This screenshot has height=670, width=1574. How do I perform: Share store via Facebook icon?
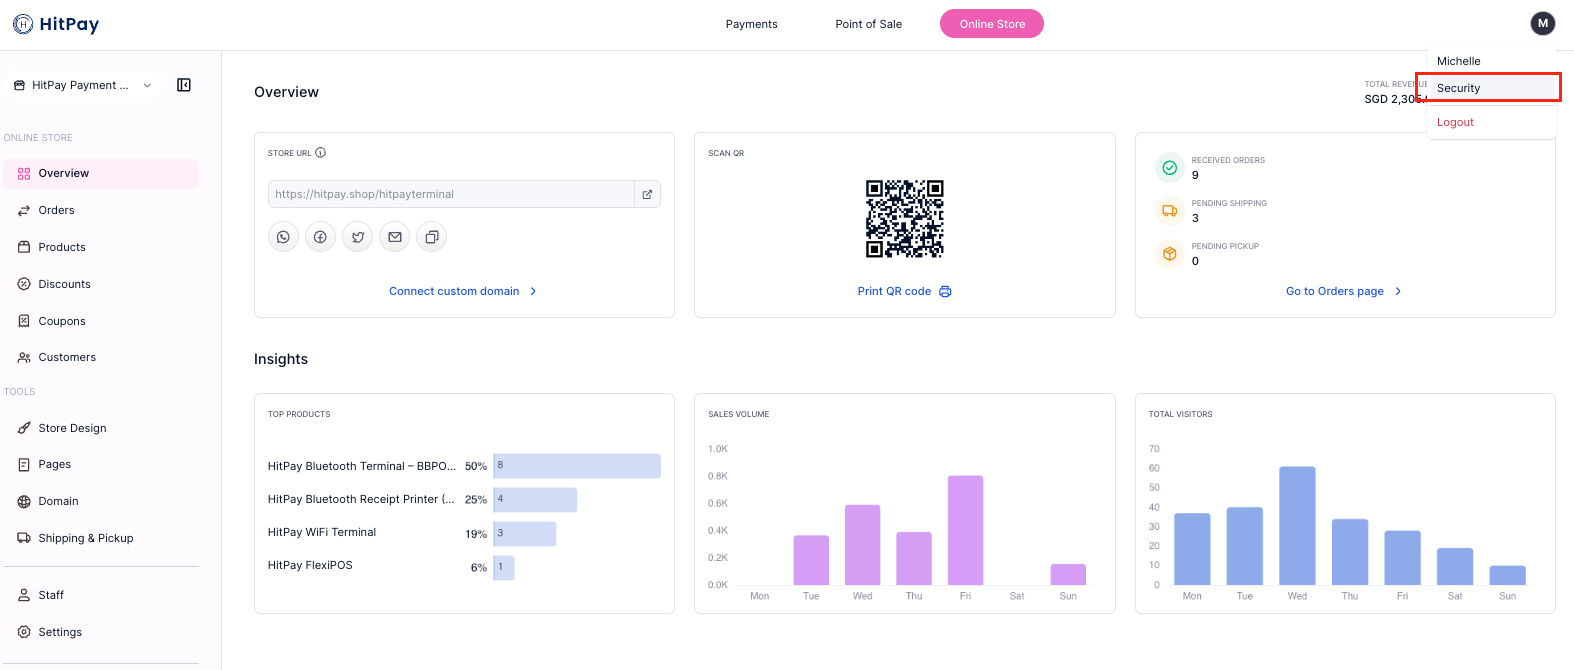[x=320, y=237]
